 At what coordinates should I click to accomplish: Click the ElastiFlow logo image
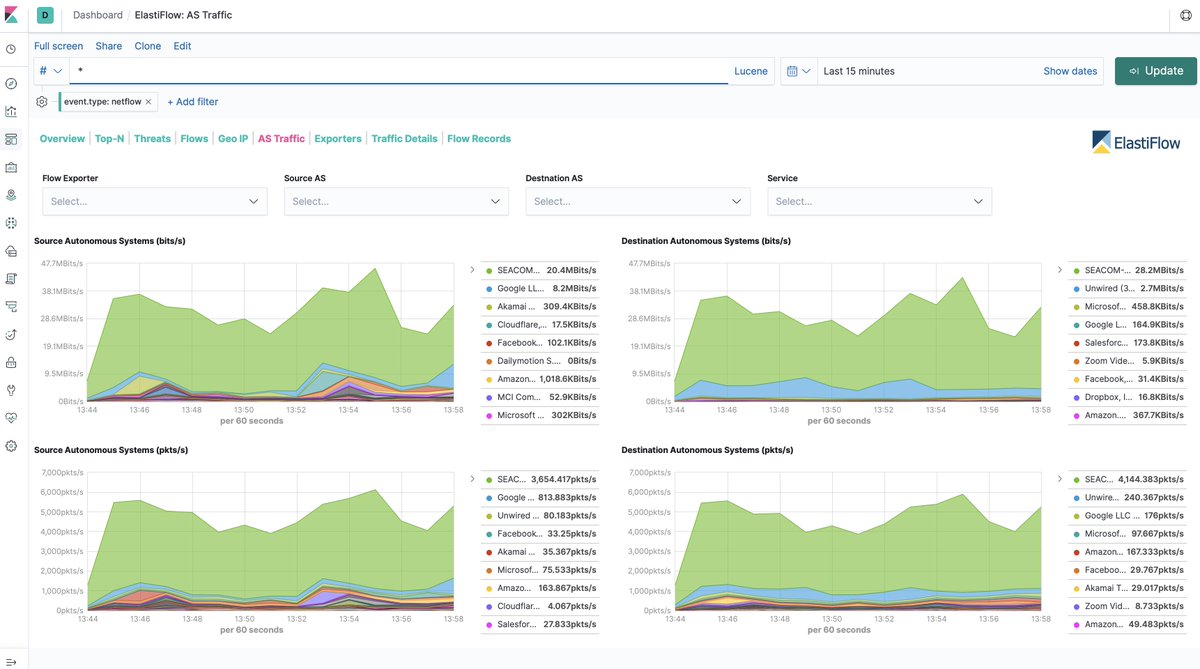point(1136,142)
